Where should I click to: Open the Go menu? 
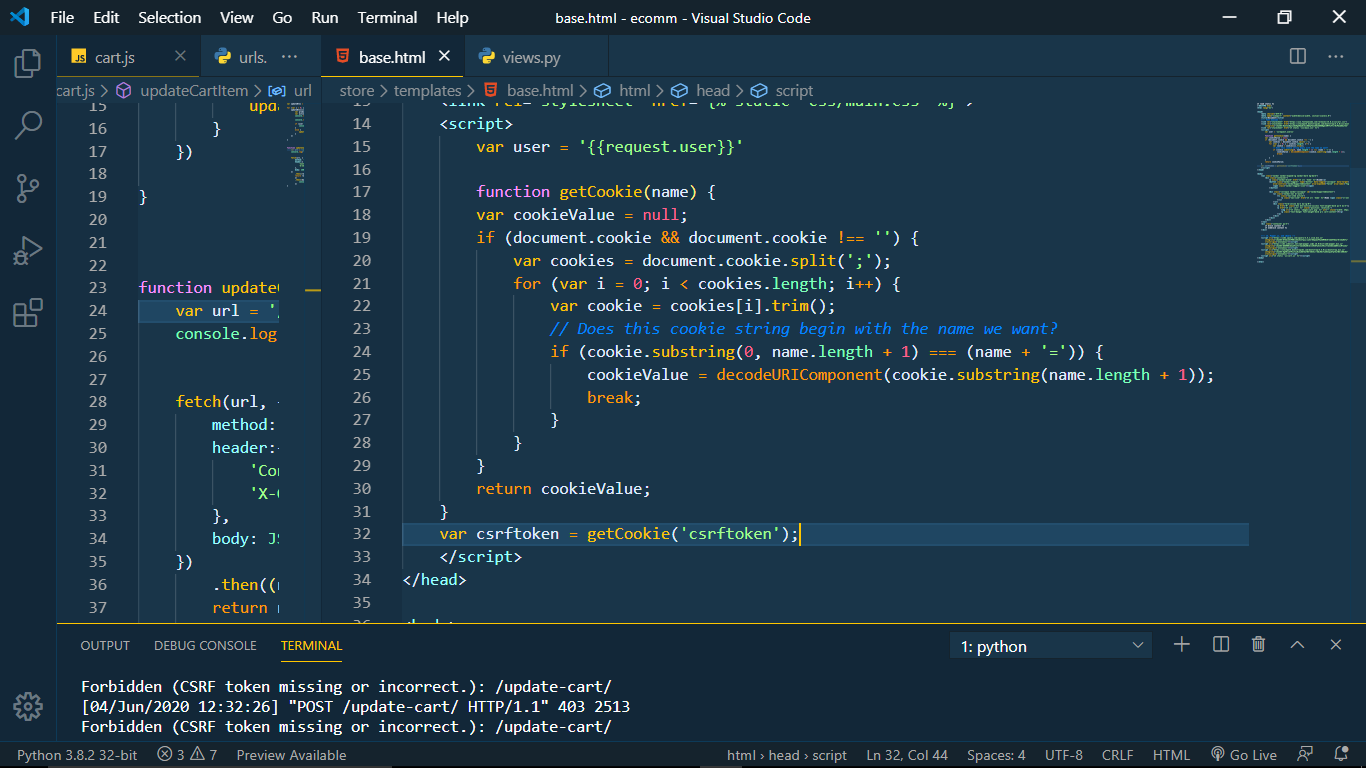pyautogui.click(x=282, y=18)
